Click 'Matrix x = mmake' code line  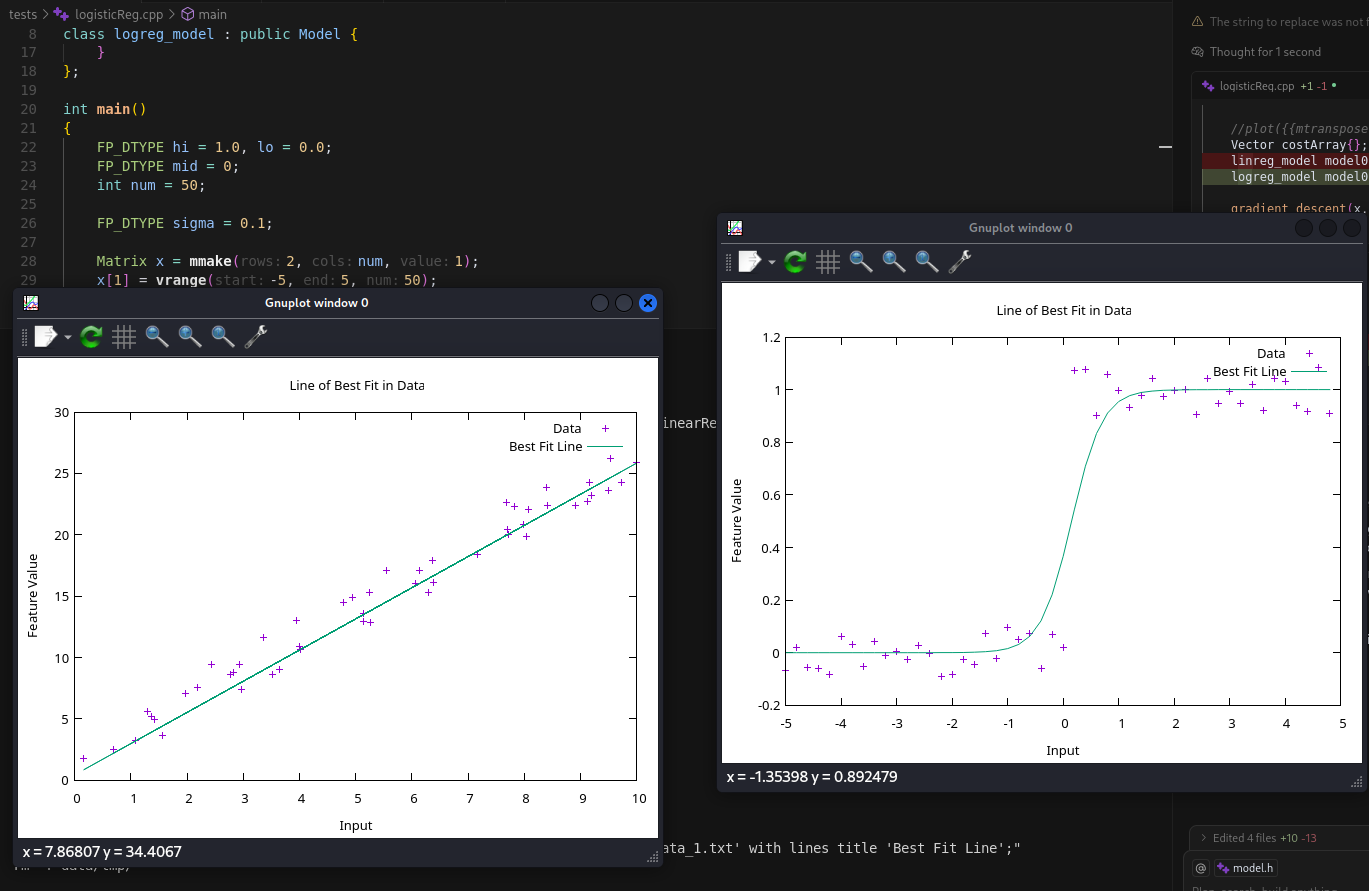[x=288, y=261]
